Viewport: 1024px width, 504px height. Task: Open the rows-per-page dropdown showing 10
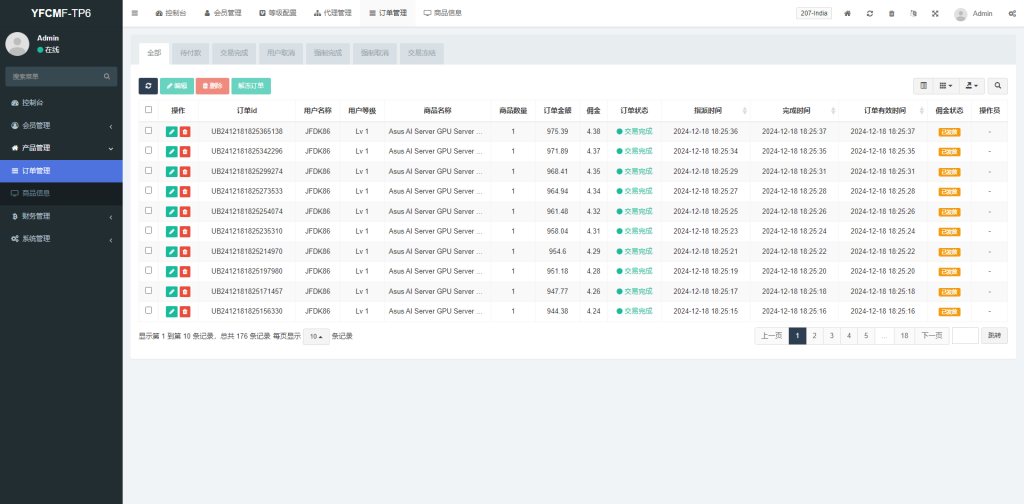(315, 336)
